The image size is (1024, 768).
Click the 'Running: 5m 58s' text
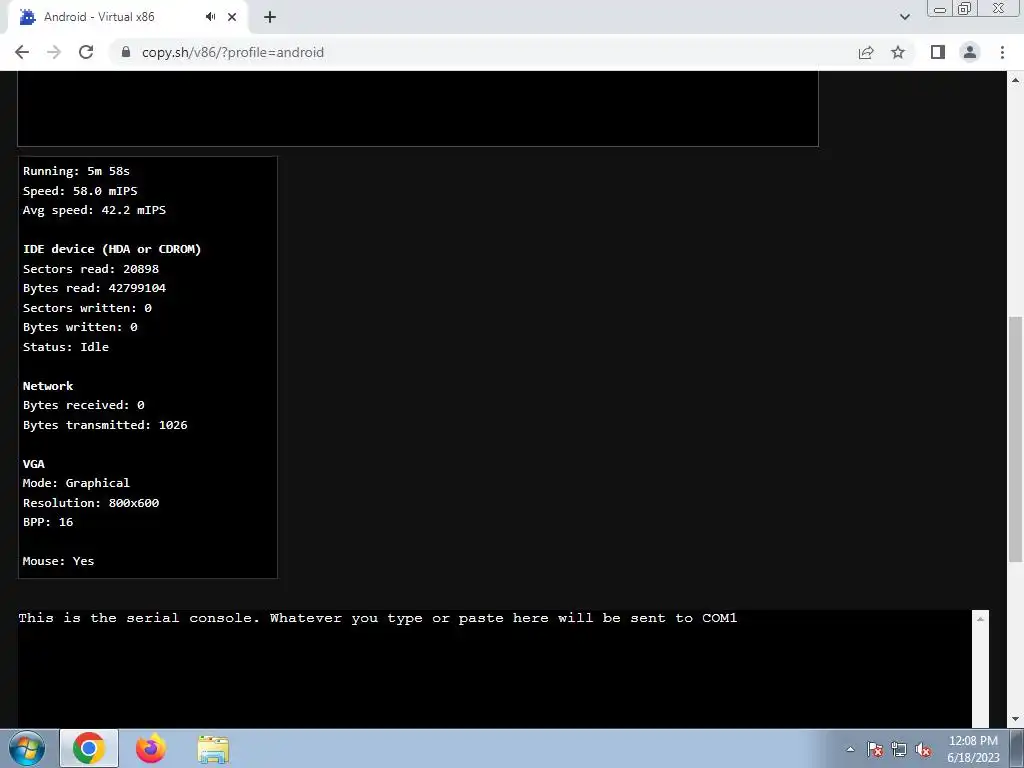[x=76, y=171]
